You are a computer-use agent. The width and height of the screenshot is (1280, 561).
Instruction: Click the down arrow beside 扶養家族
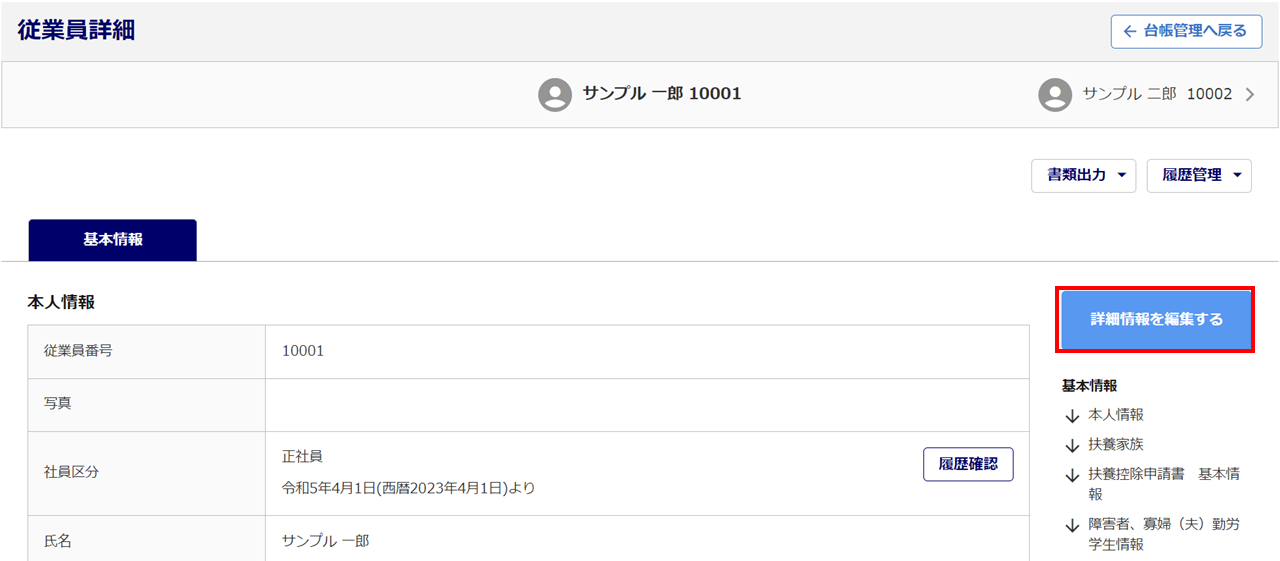coord(1072,445)
